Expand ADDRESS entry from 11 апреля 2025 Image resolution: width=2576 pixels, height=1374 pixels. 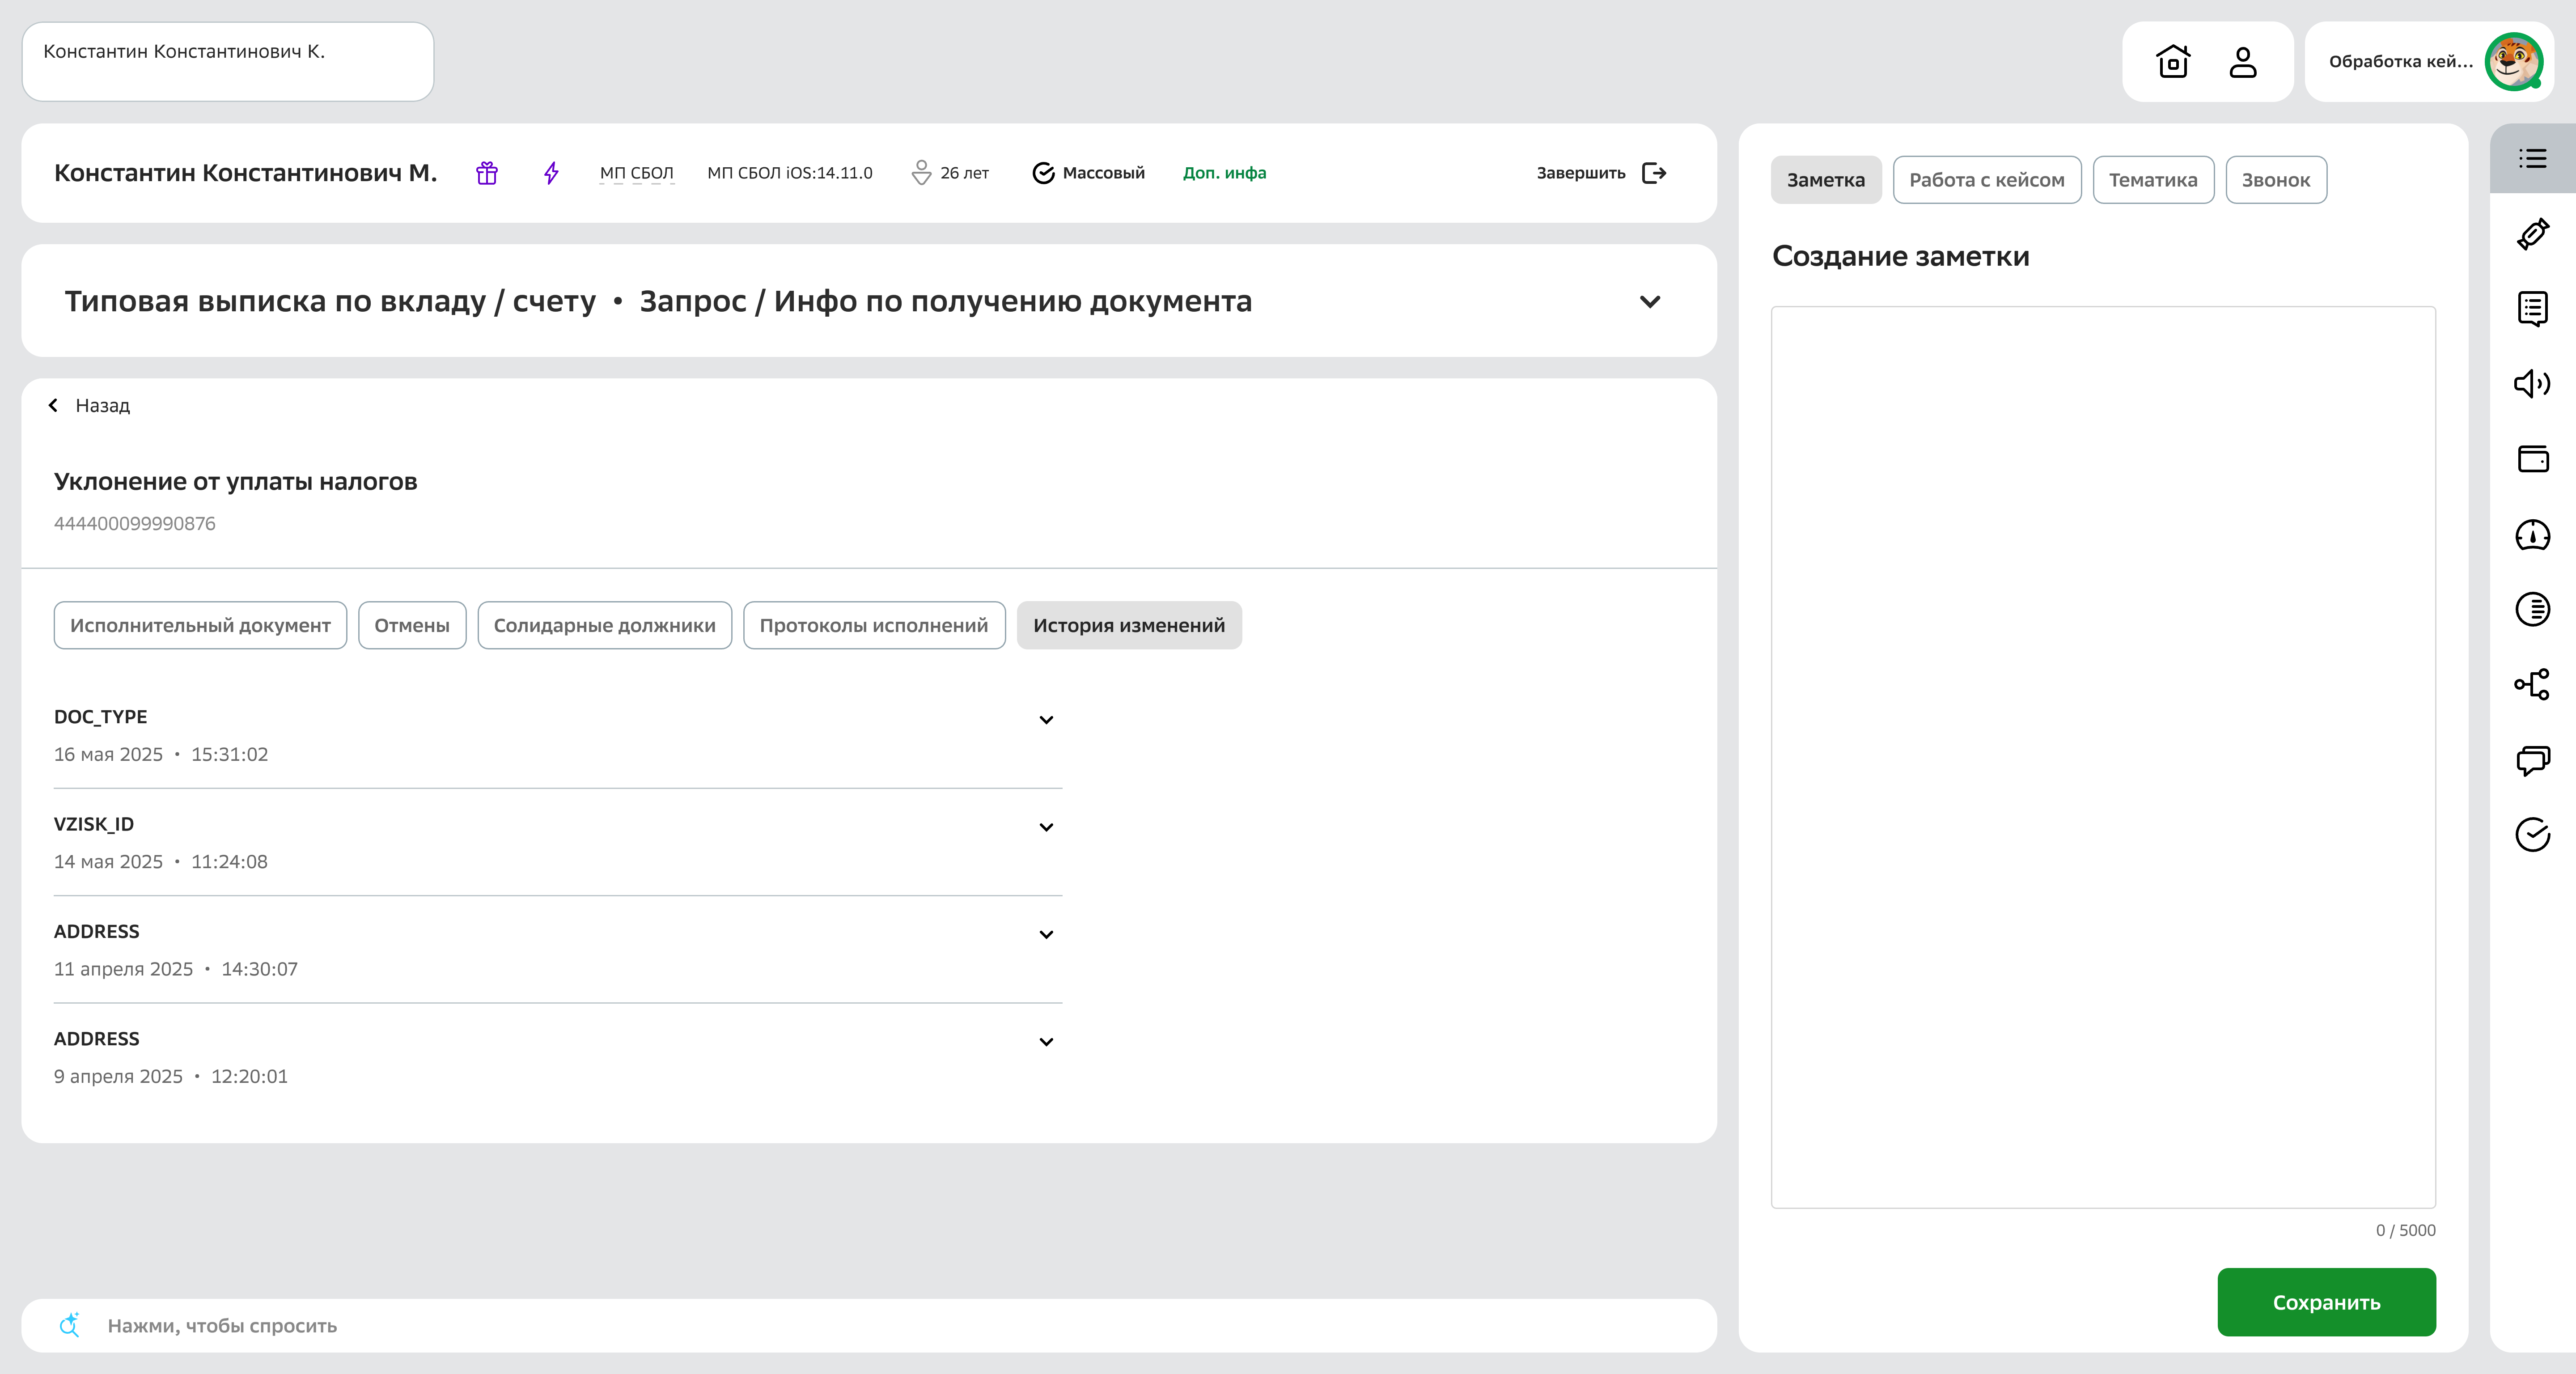[1046, 935]
